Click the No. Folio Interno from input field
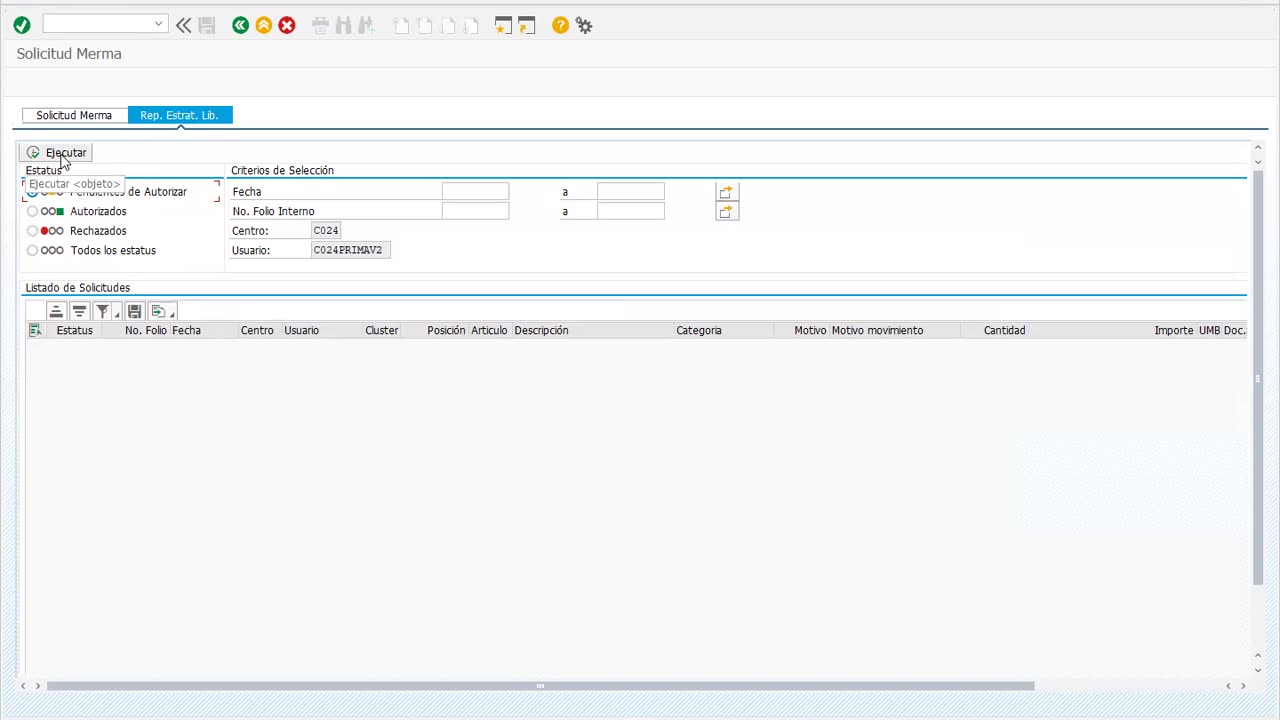This screenshot has width=1280, height=720. (475, 211)
